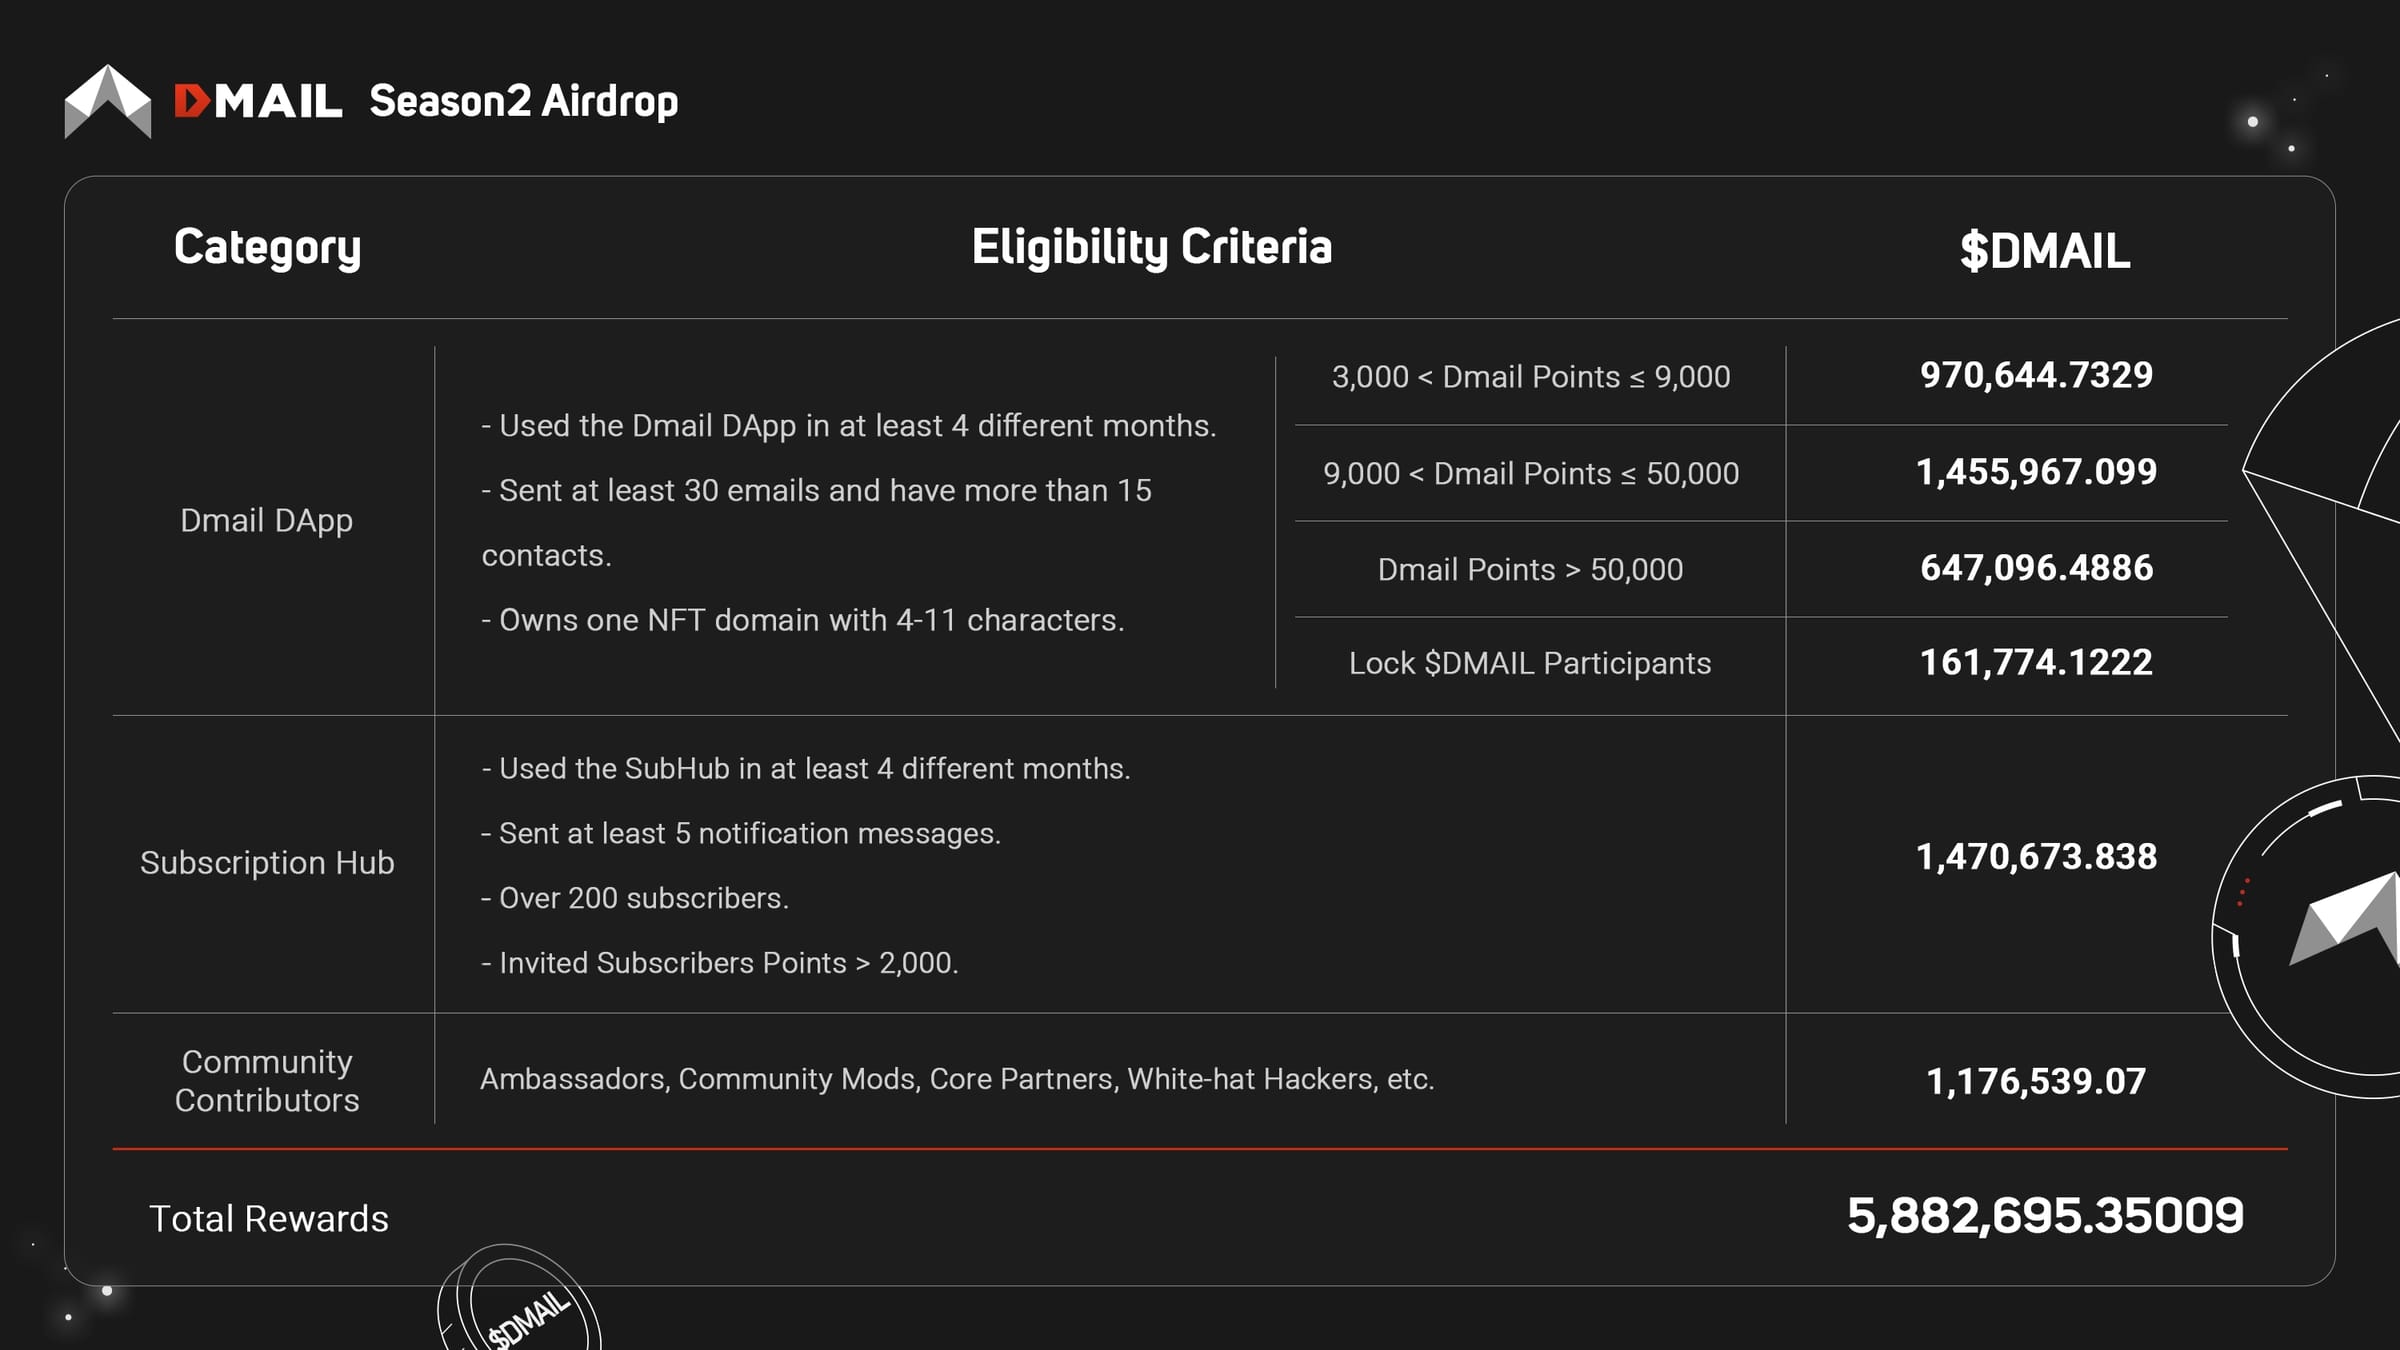Click the Dmail Points > 50,000 tier
Image resolution: width=2400 pixels, height=1350 pixels.
tap(1530, 569)
